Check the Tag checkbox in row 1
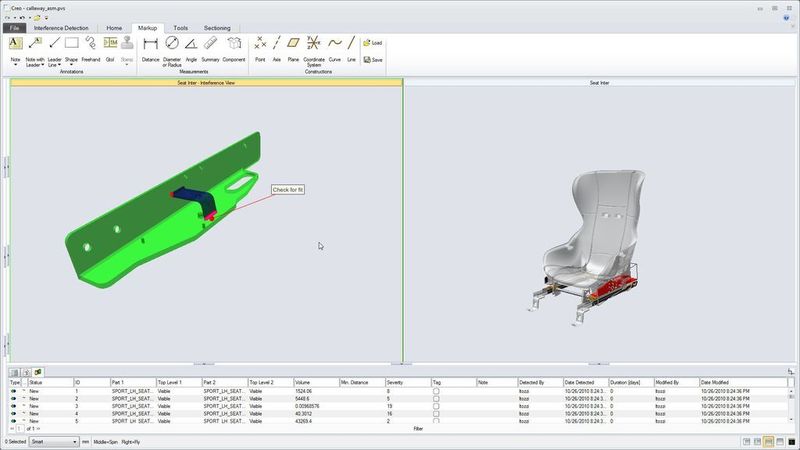Image resolution: width=800 pixels, height=450 pixels. click(436, 391)
